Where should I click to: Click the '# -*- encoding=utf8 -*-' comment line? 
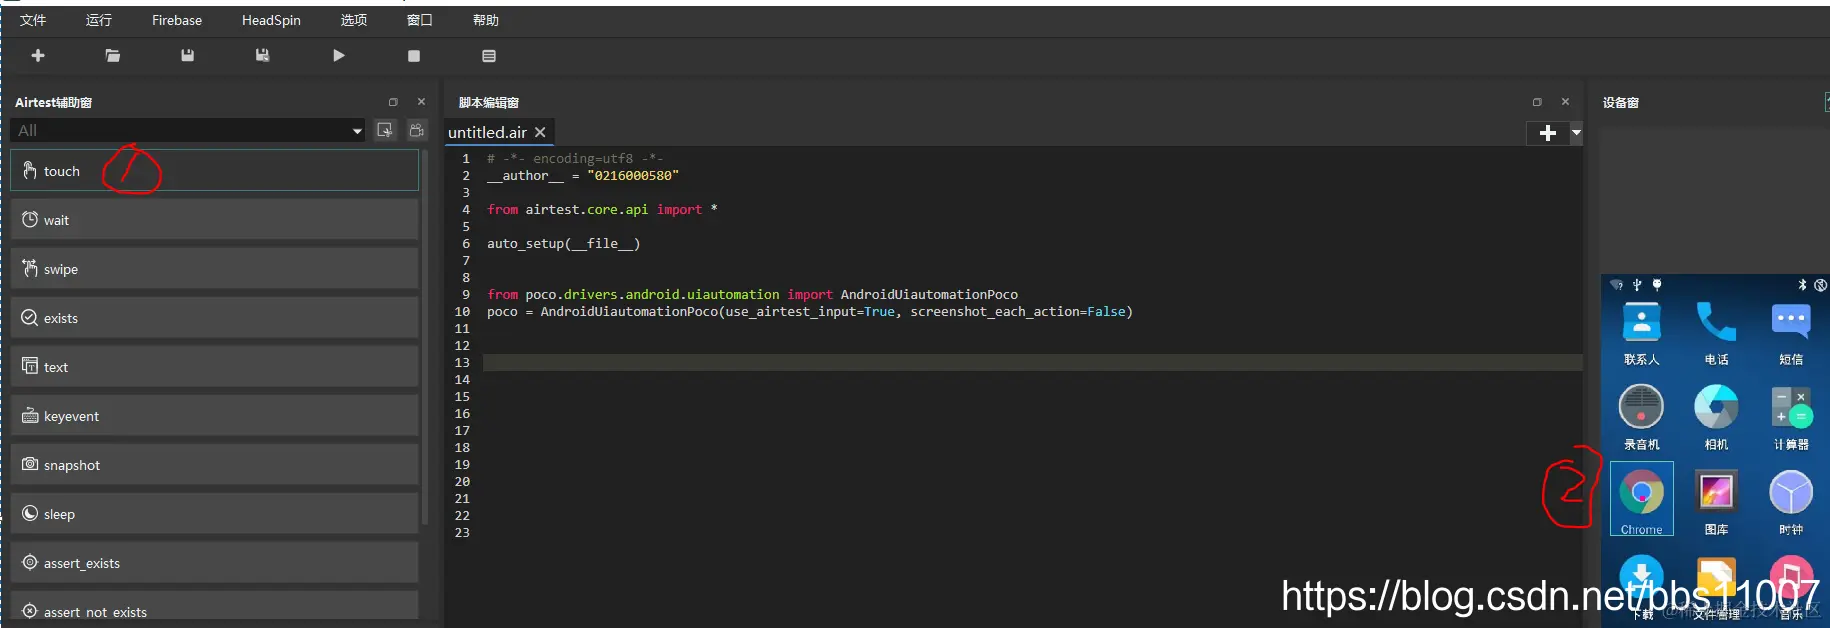click(575, 158)
